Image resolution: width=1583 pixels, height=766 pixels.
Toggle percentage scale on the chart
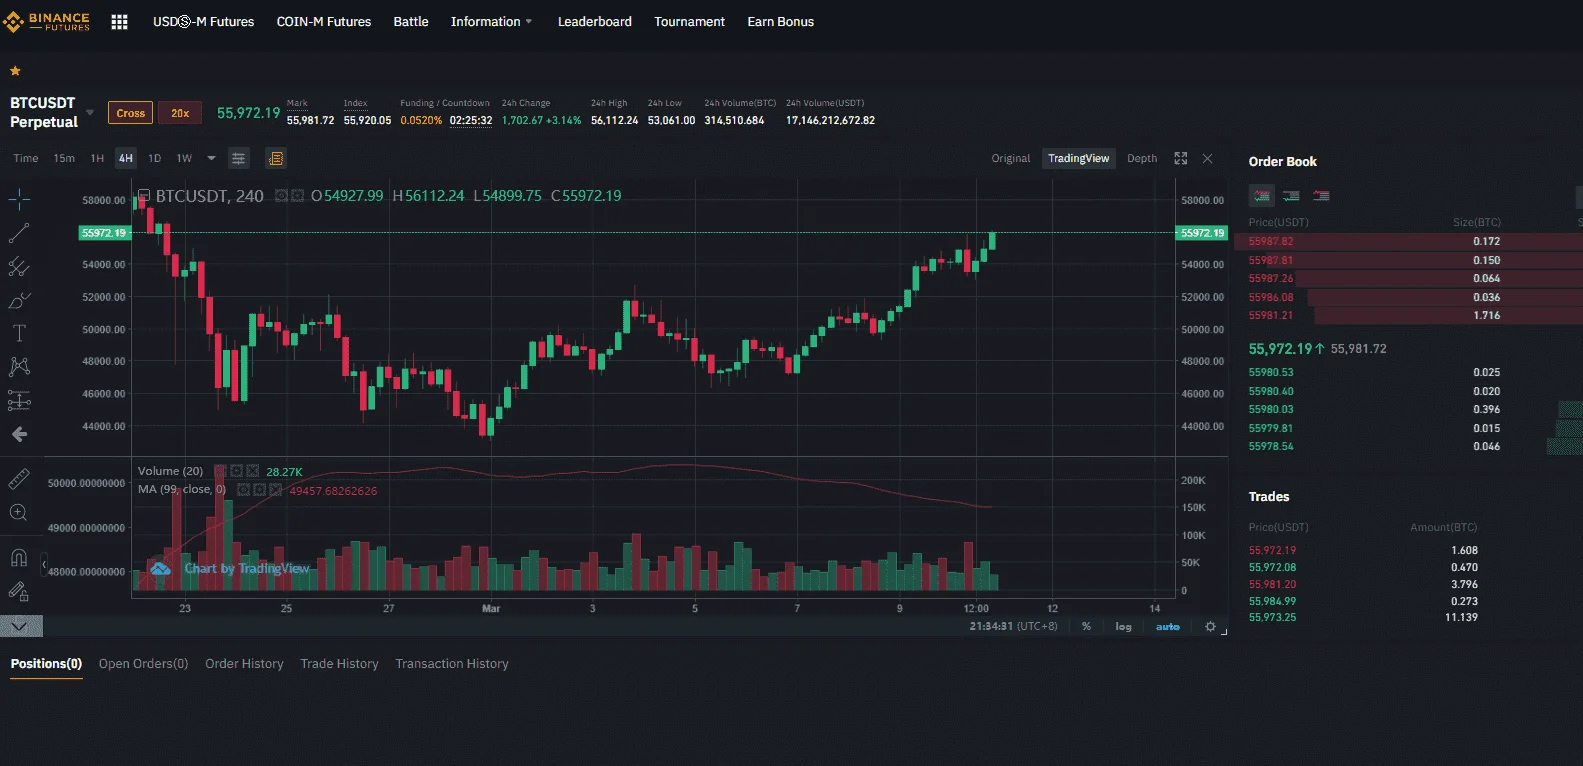click(1086, 626)
